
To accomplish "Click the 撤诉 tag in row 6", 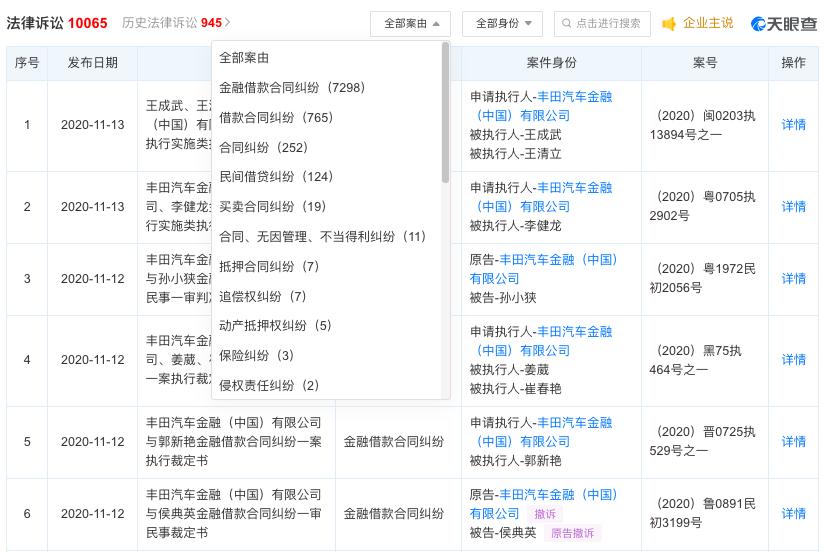I will coord(545,514).
